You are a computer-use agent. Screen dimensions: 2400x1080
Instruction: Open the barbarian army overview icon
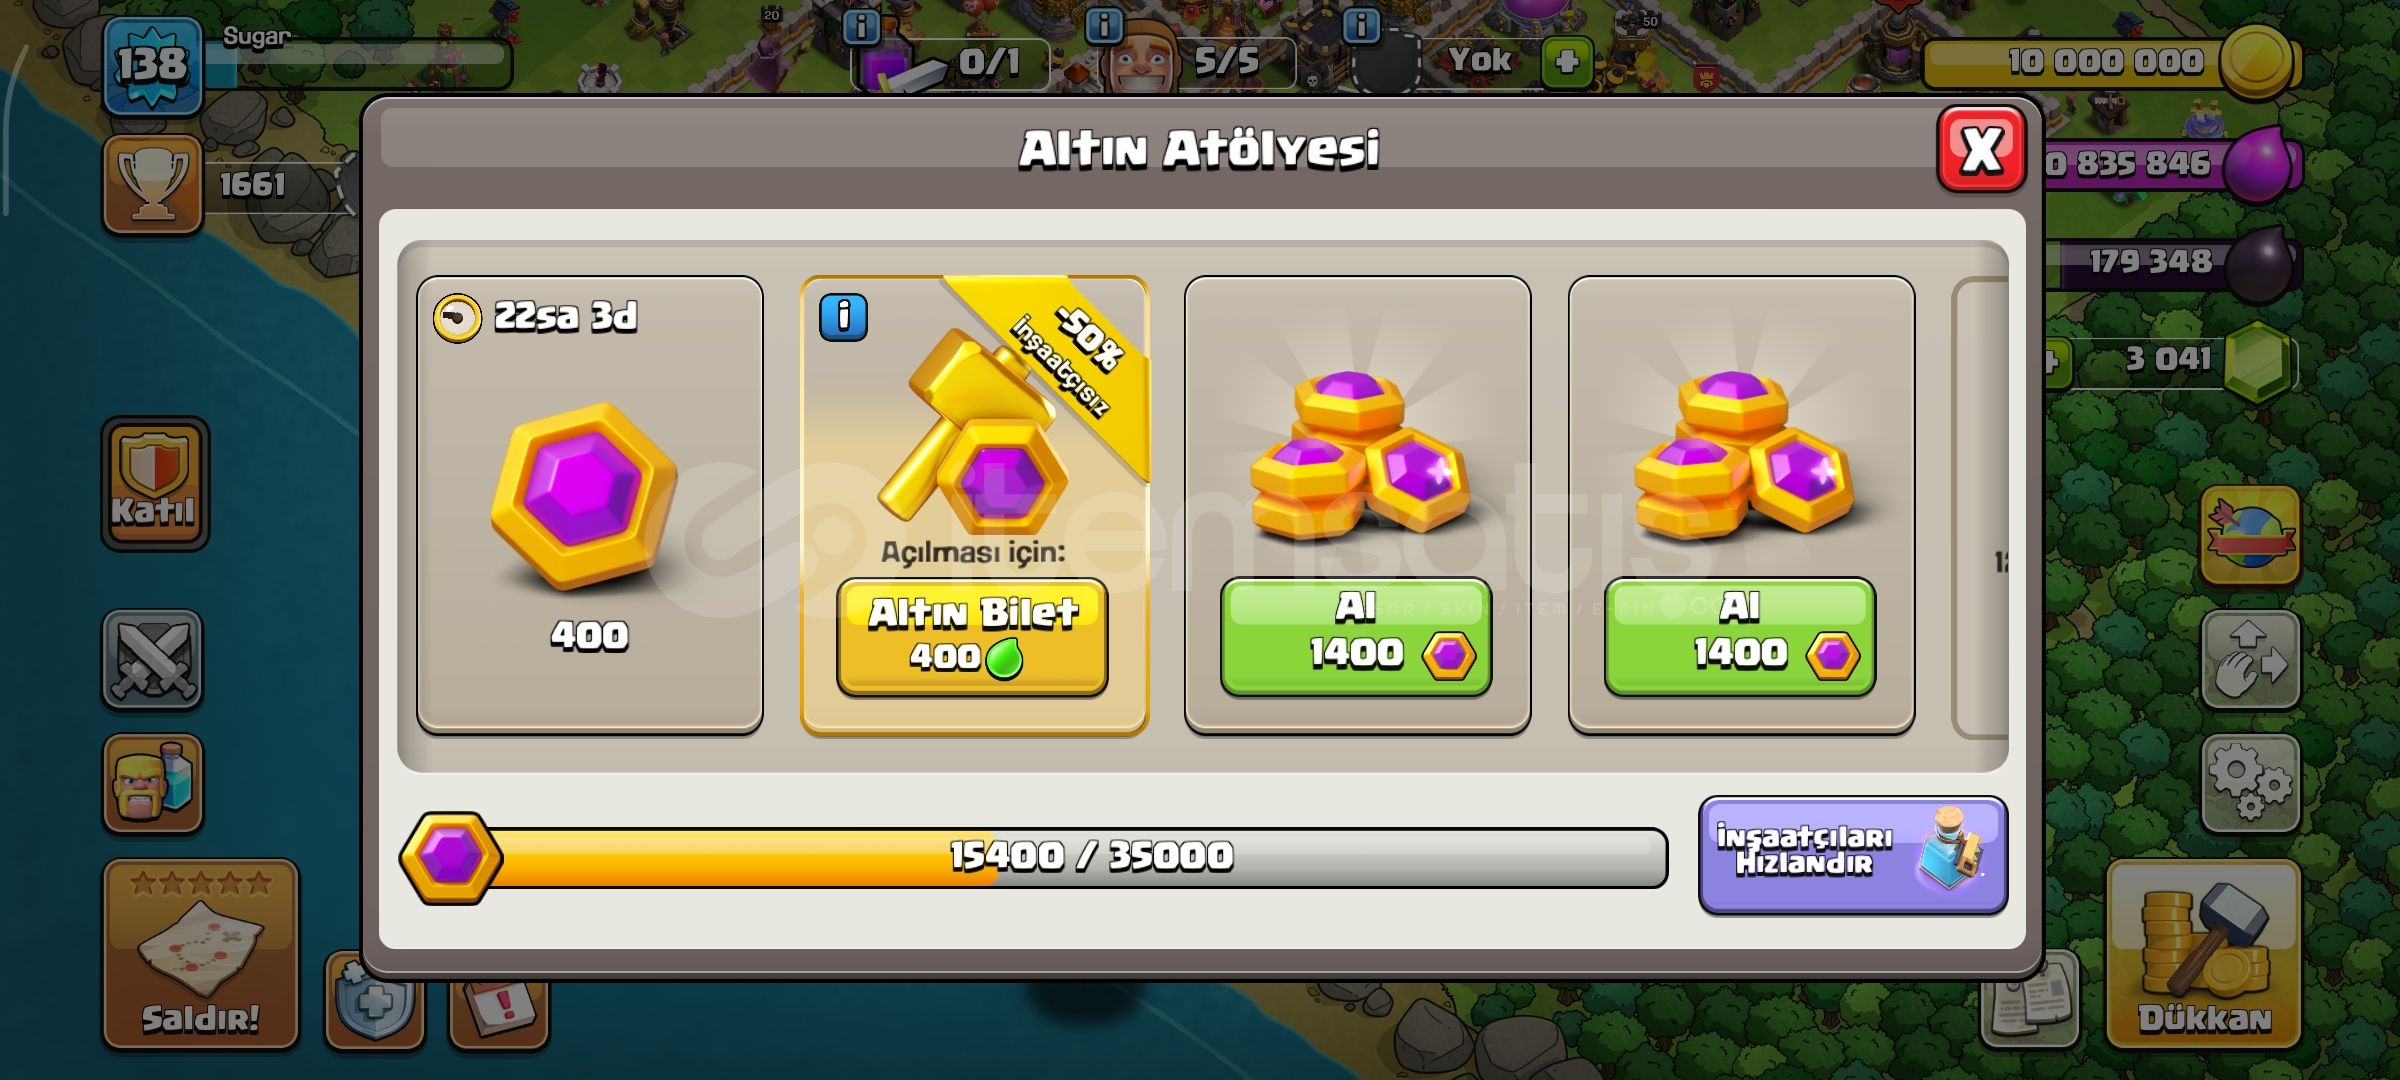point(152,783)
